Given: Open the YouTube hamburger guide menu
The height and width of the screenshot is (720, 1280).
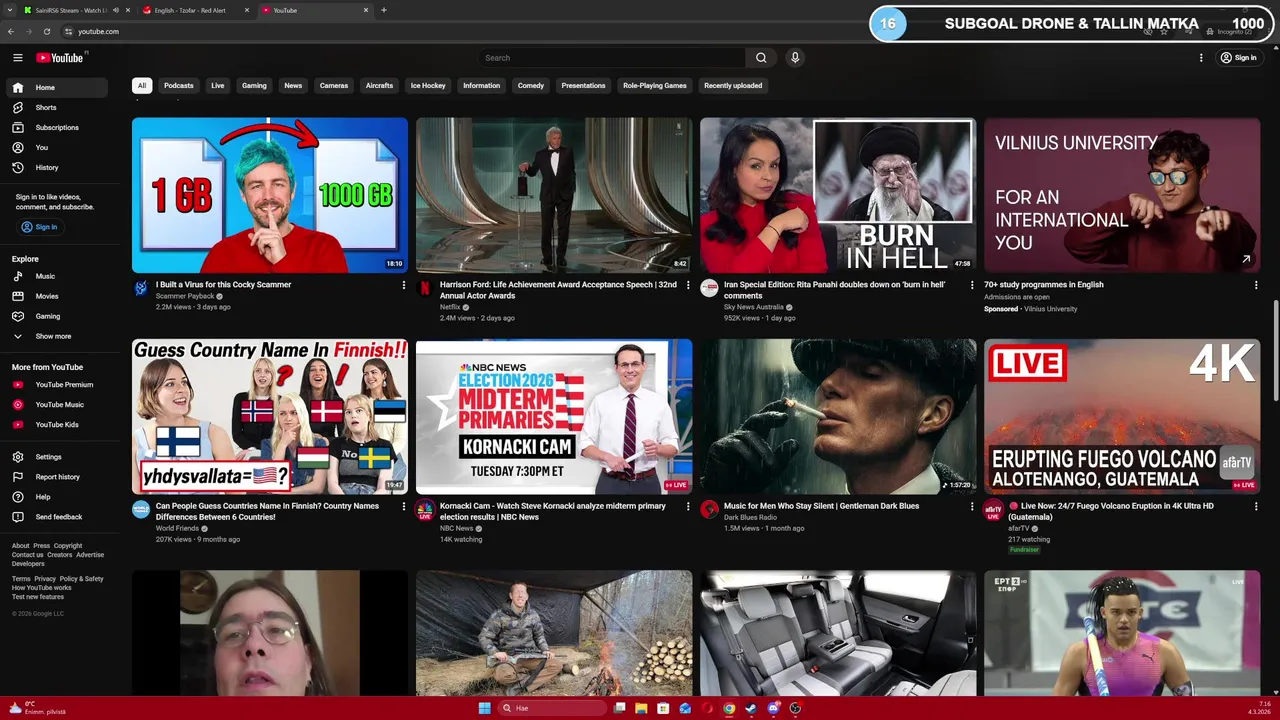Looking at the screenshot, I should point(17,58).
